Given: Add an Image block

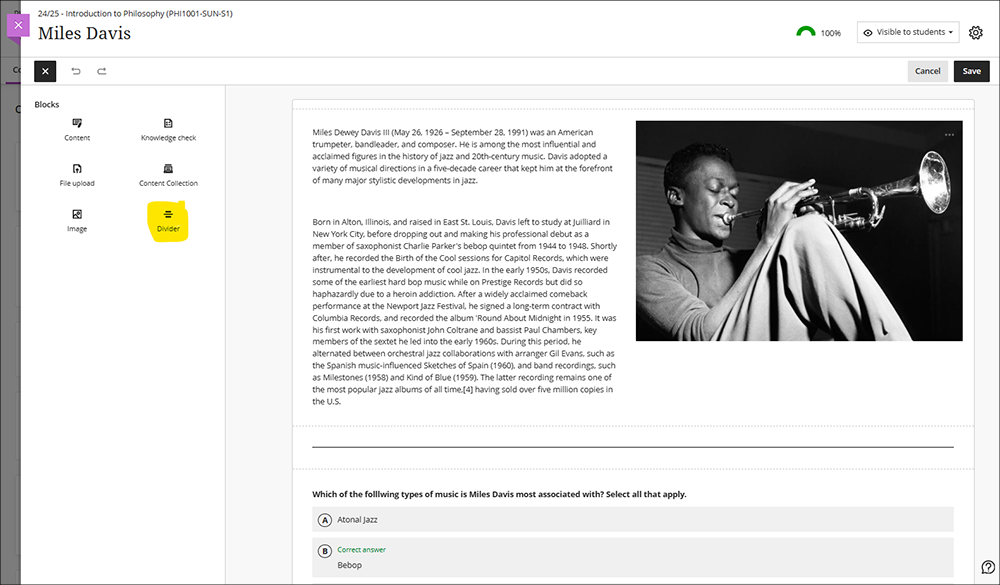Looking at the screenshot, I should tap(77, 221).
